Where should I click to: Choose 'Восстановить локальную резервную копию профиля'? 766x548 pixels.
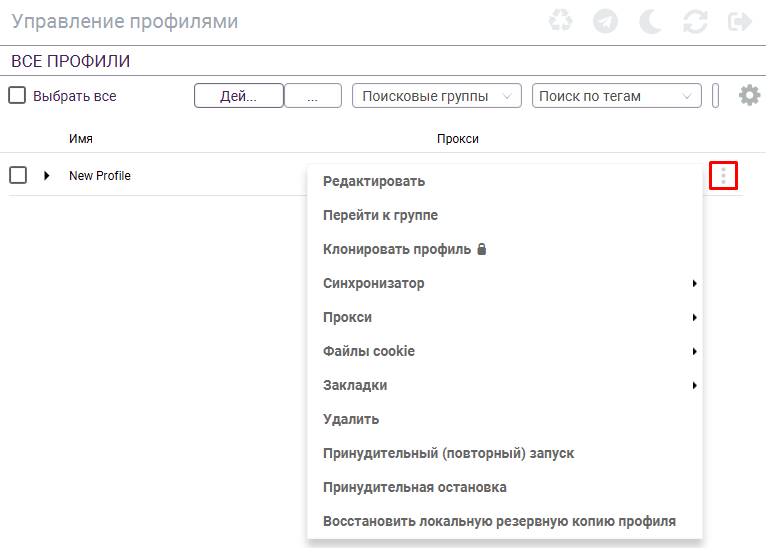tap(505, 521)
